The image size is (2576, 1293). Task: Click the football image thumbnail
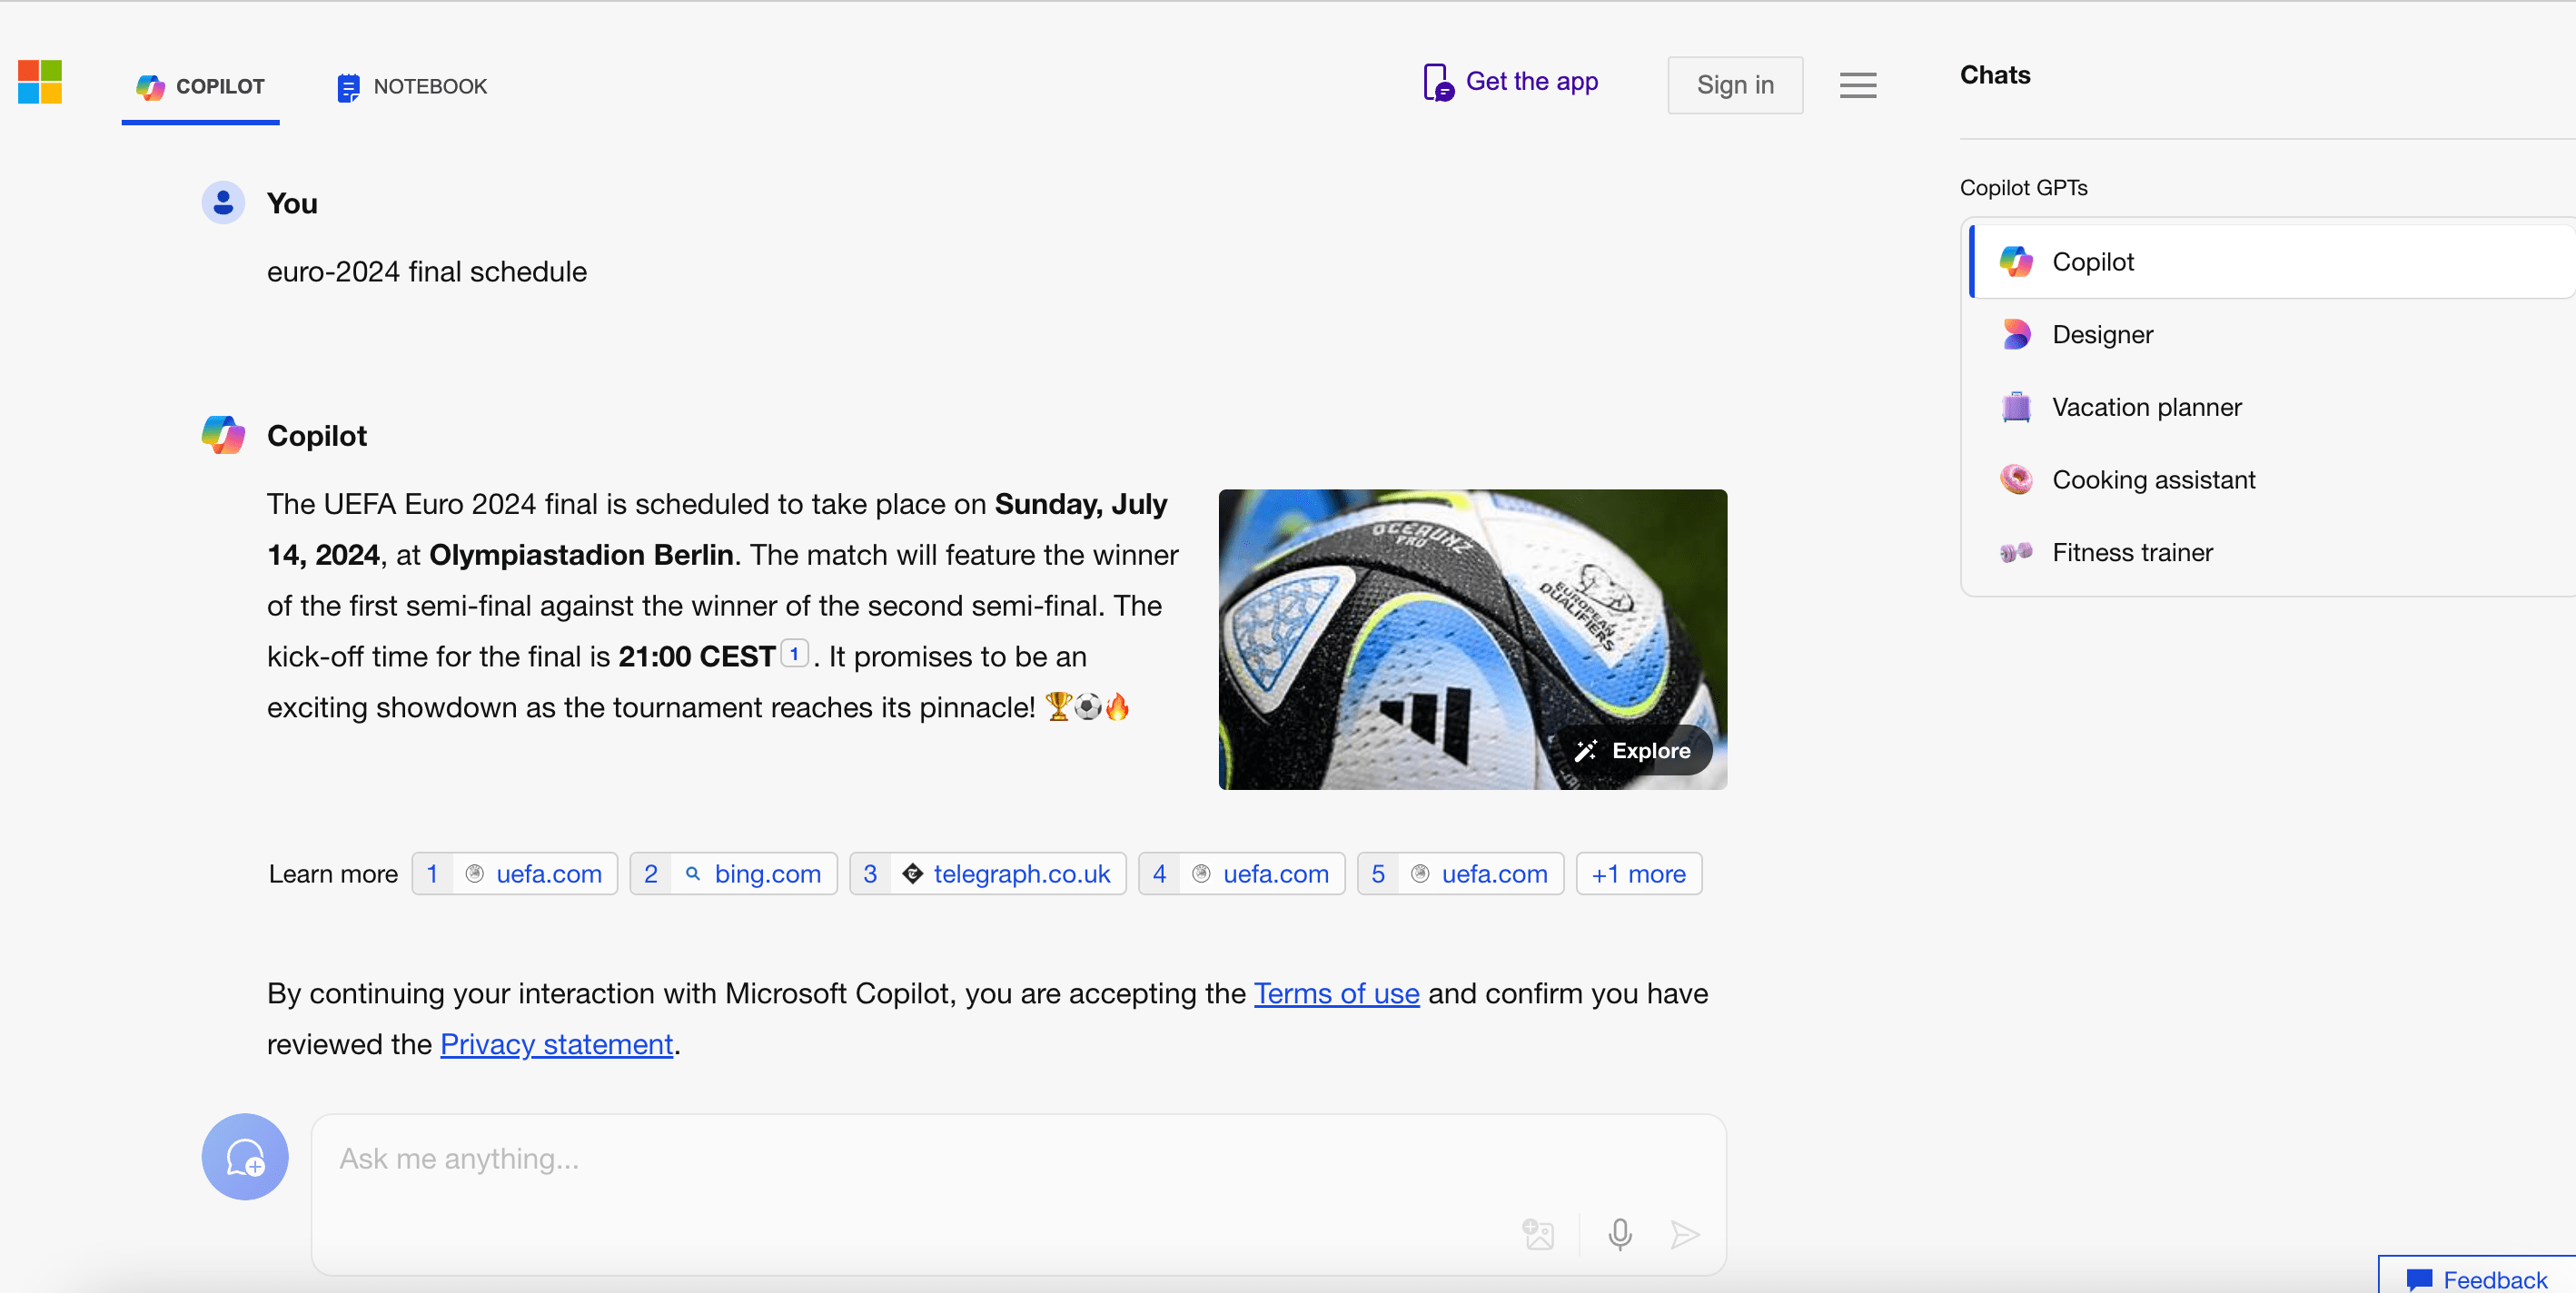[1473, 639]
